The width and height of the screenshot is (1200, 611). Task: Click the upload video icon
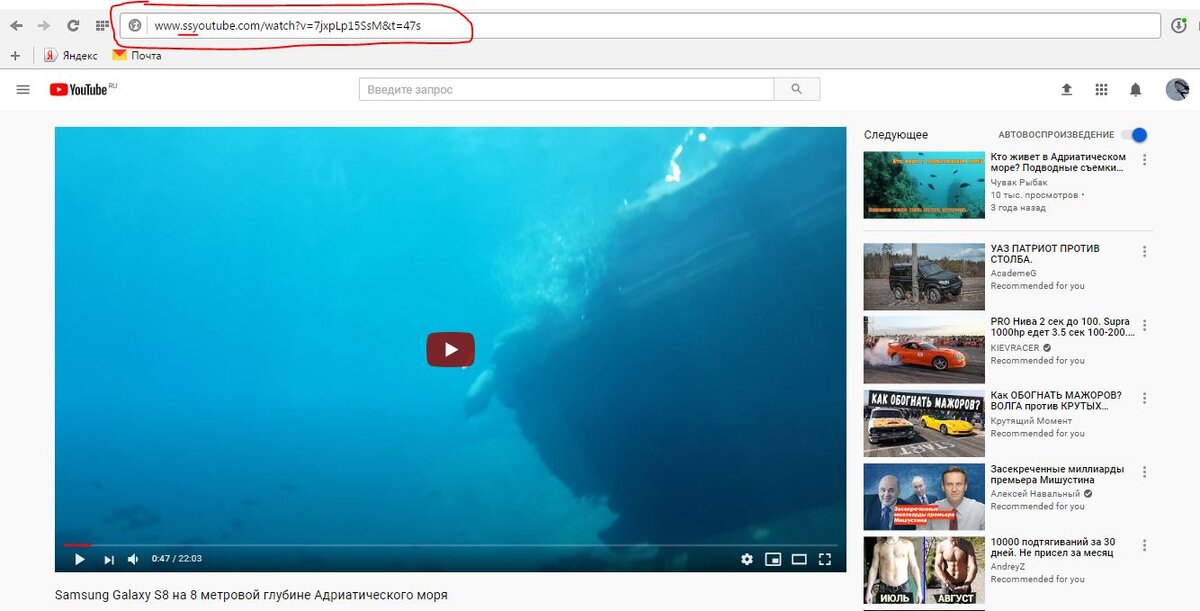[x=1066, y=90]
